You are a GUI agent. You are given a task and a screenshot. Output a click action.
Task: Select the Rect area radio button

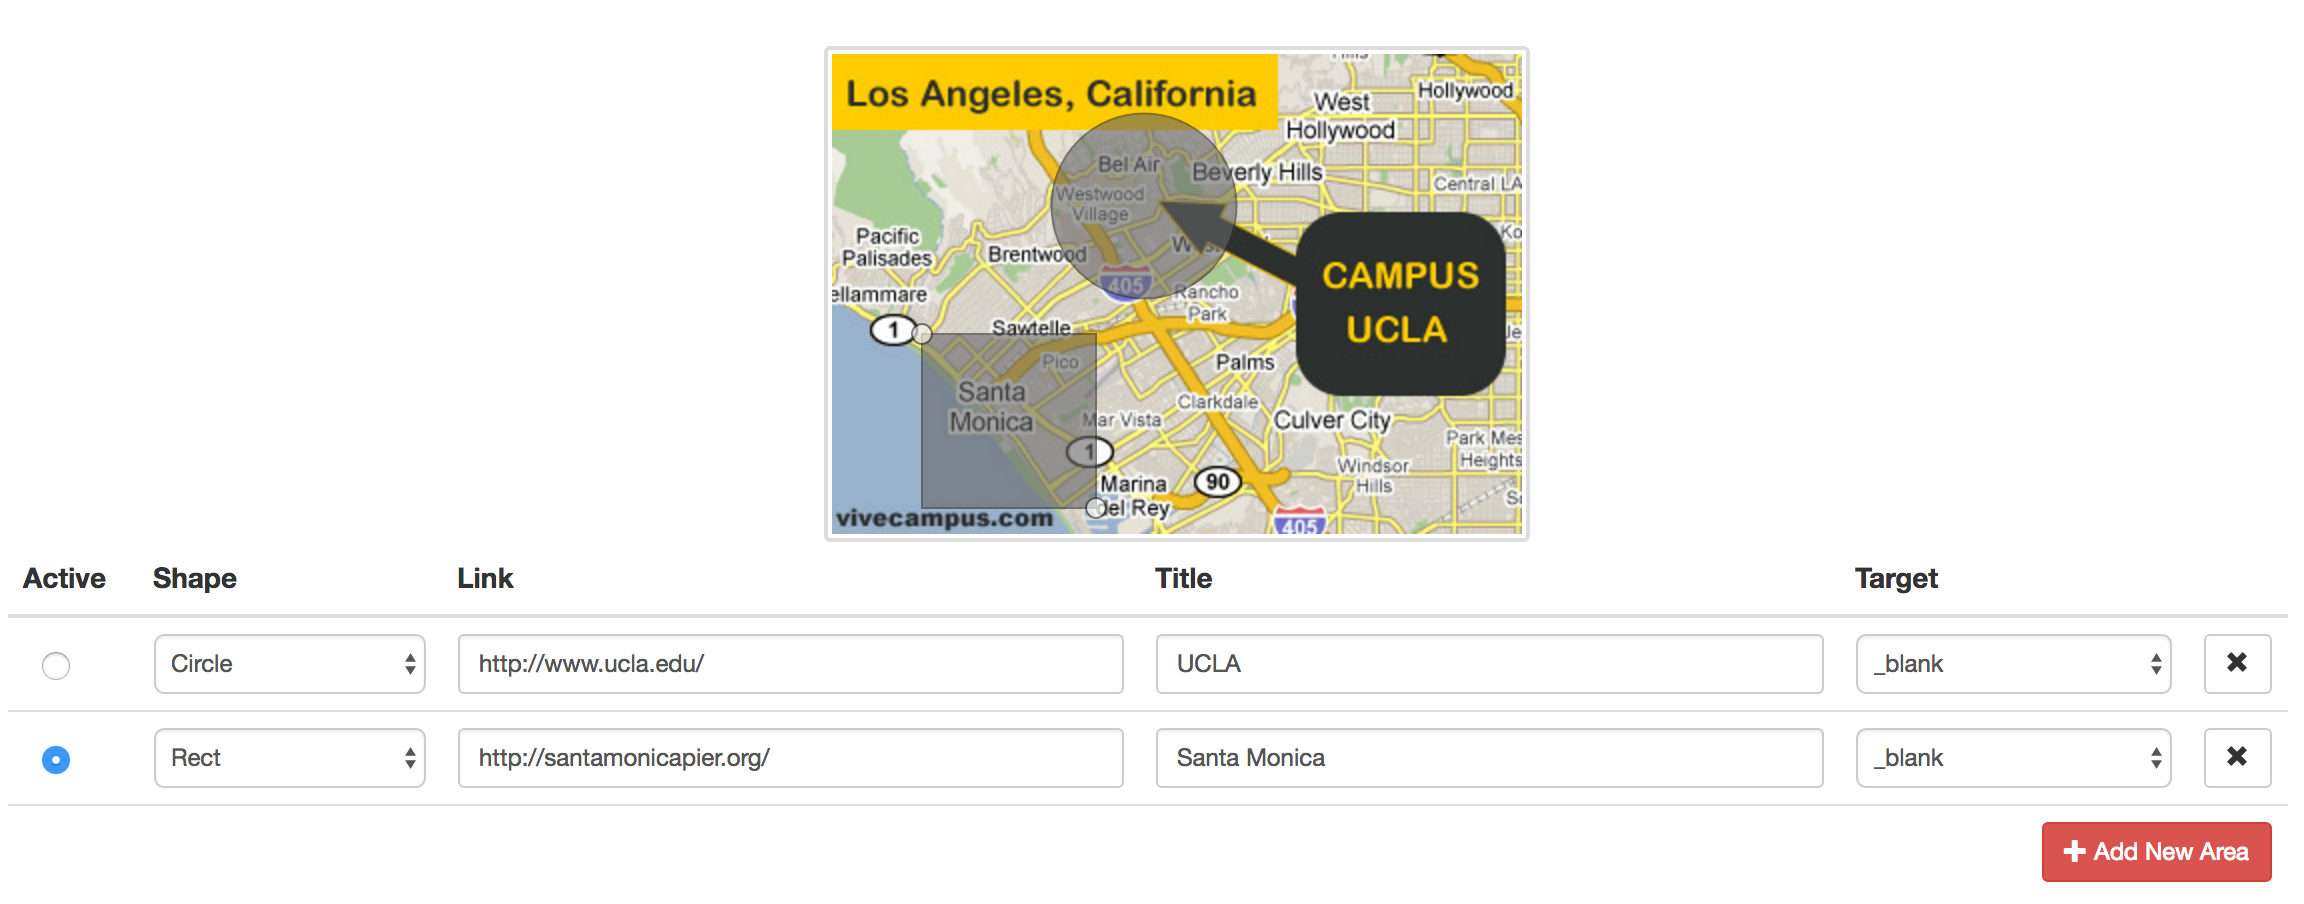tap(56, 759)
